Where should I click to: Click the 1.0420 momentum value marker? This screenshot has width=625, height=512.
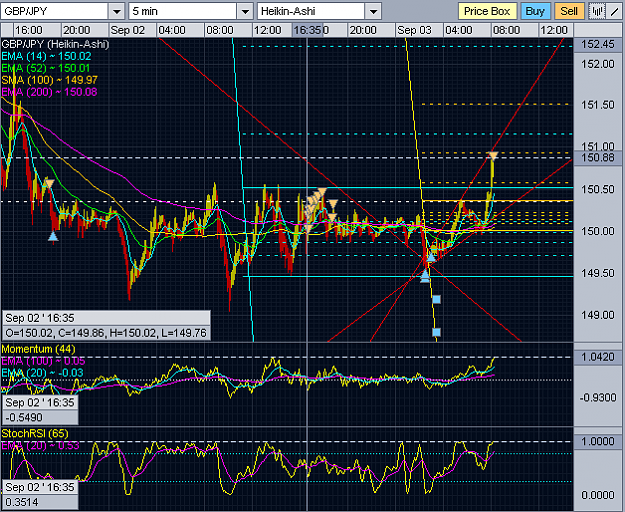pos(598,357)
